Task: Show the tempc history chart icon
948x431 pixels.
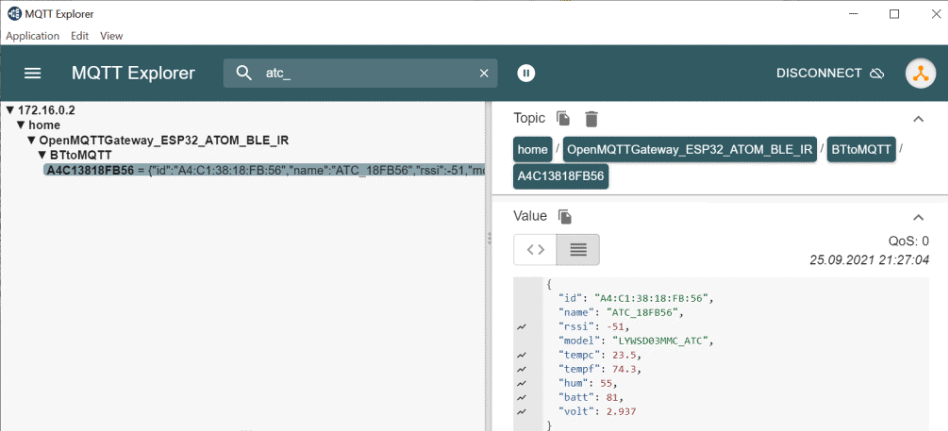Action: pyautogui.click(x=522, y=355)
